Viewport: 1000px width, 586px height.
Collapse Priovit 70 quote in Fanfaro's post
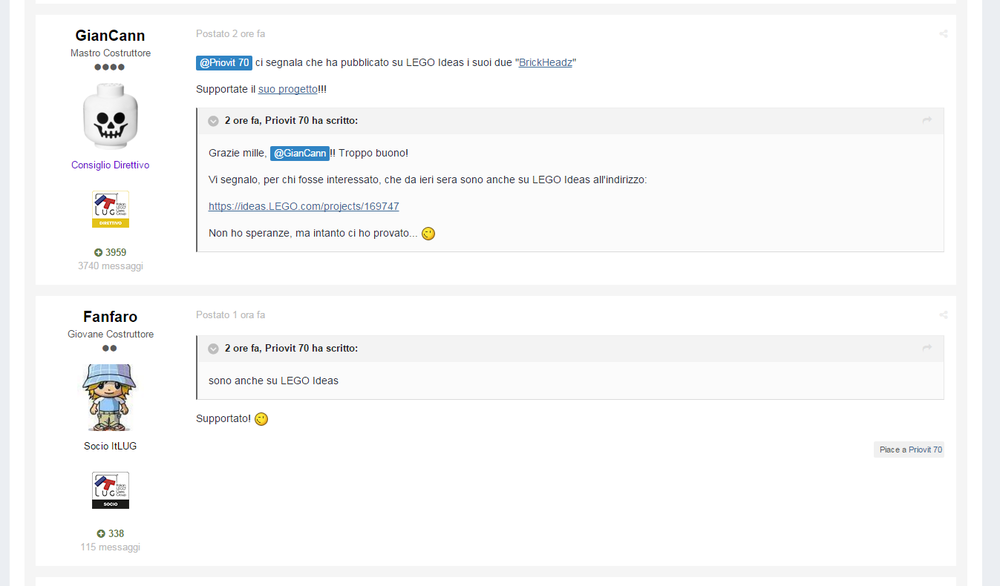[214, 348]
